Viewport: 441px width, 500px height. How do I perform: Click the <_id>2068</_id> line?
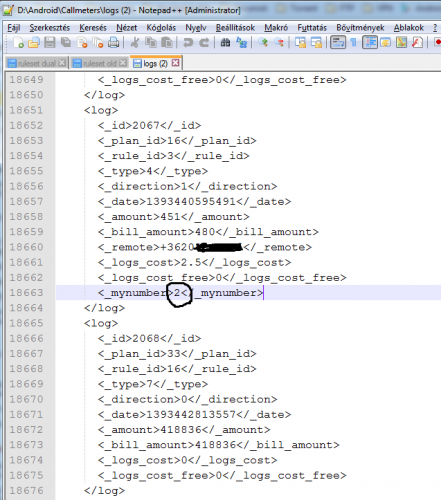tap(149, 339)
